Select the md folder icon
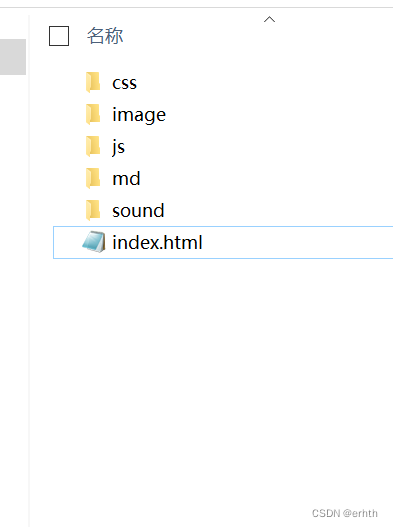This screenshot has width=393, height=527. [x=93, y=178]
